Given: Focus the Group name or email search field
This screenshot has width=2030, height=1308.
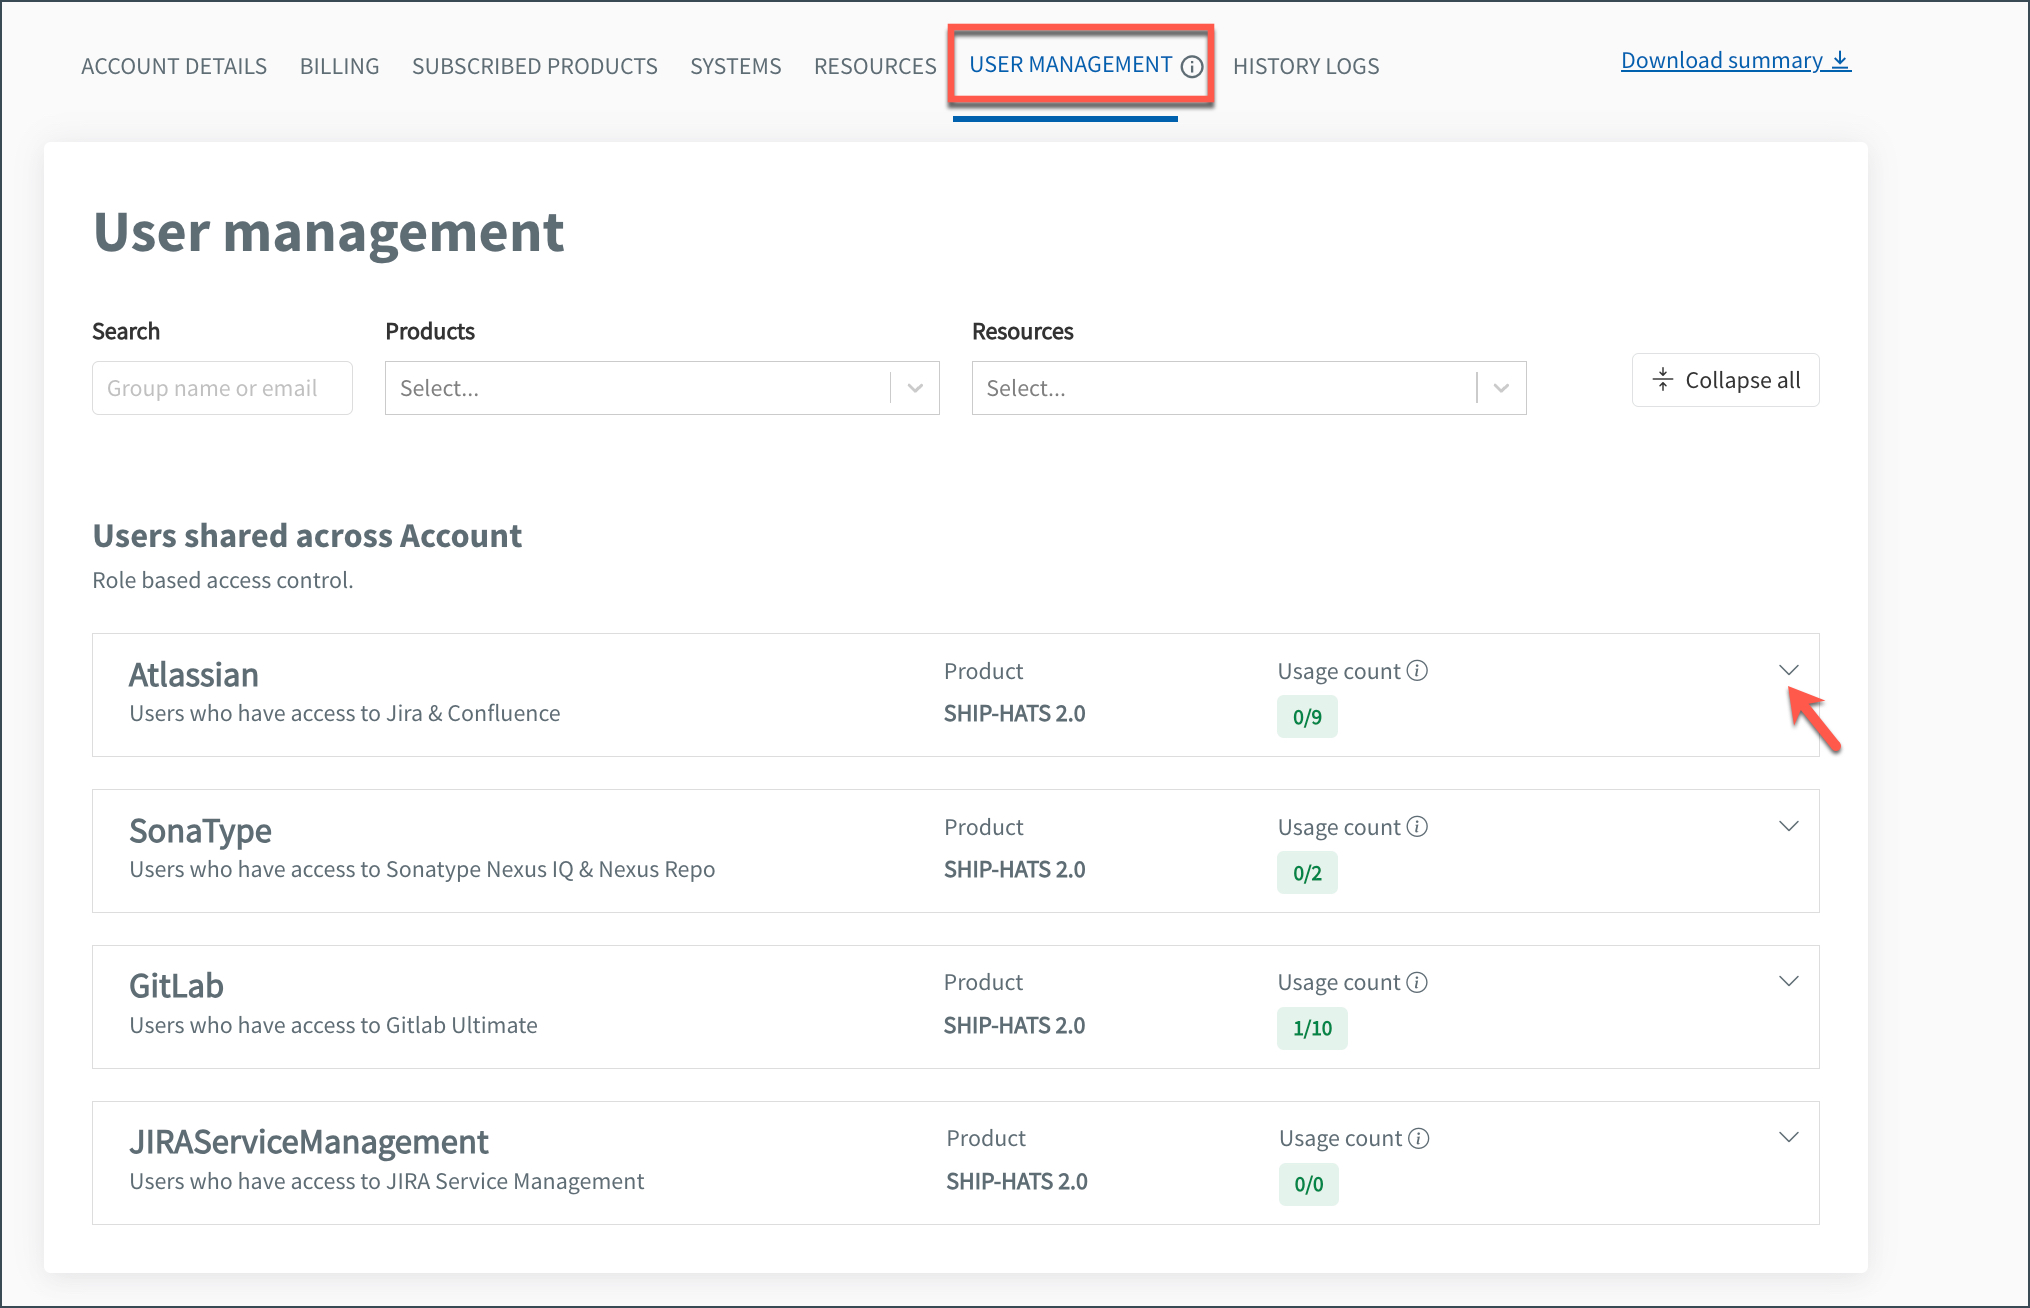Looking at the screenshot, I should (222, 388).
